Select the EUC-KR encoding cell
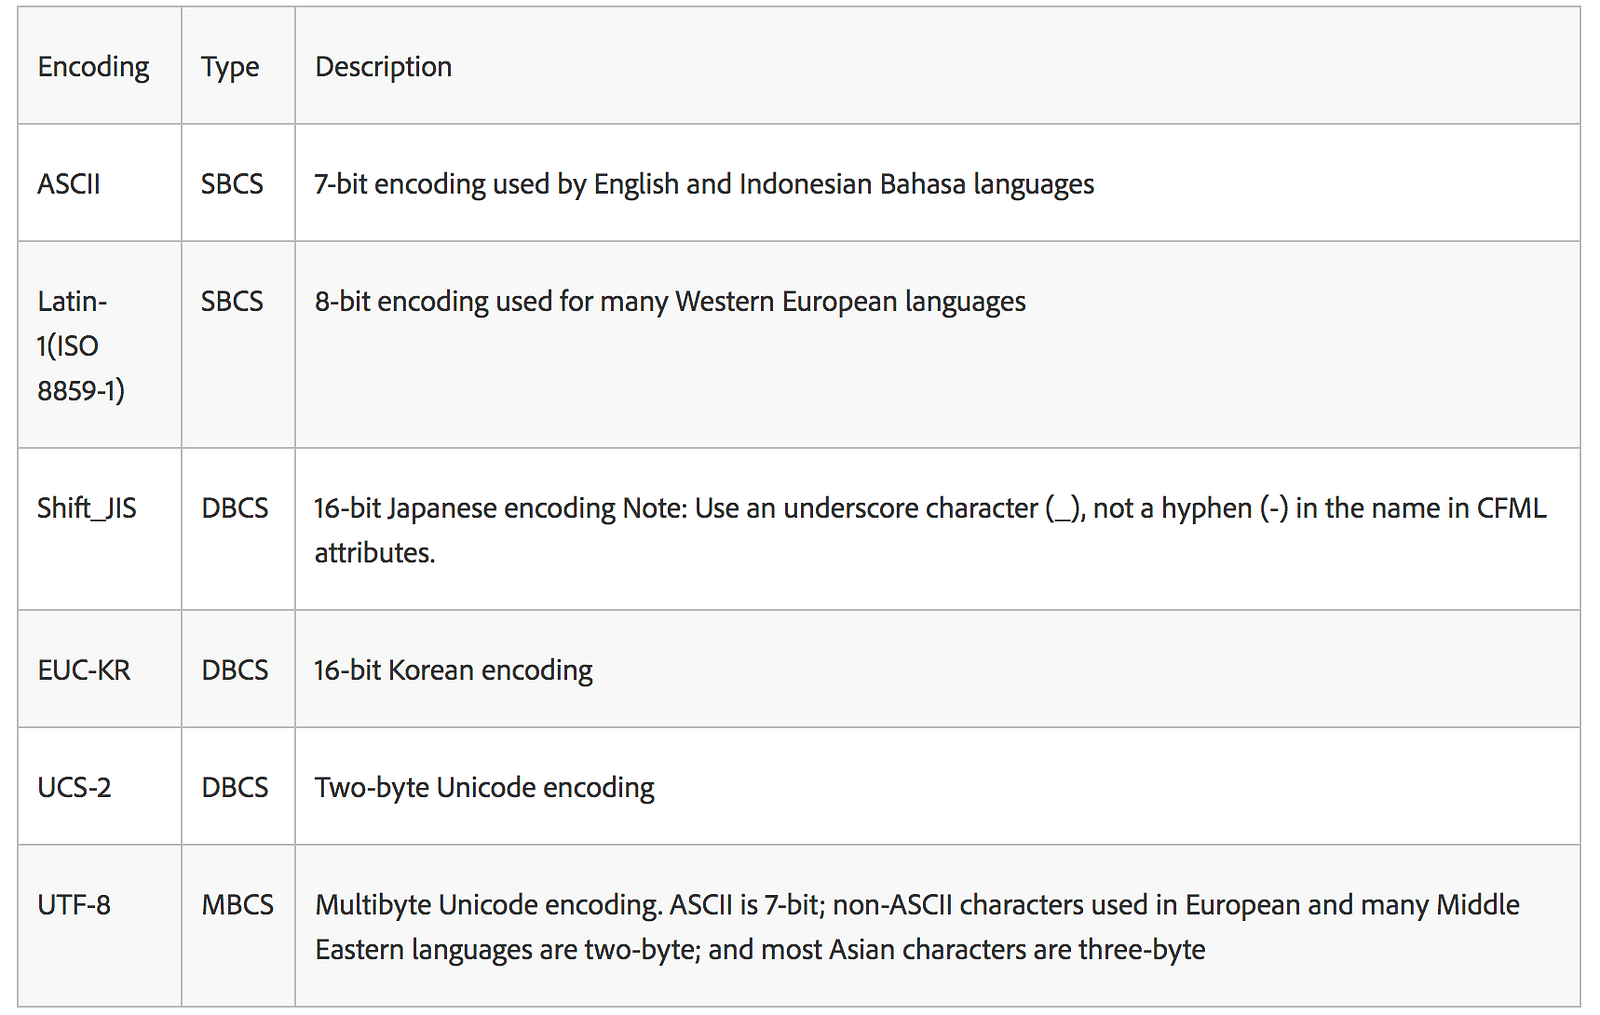 [84, 670]
